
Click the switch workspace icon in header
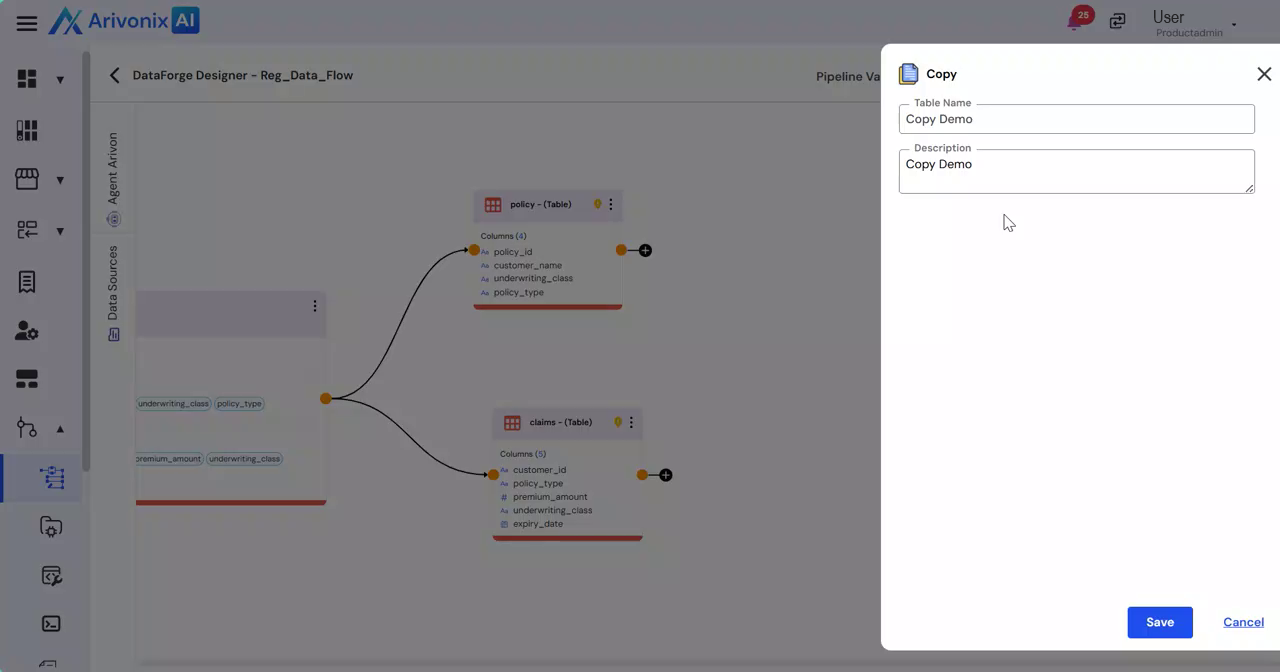[x=1117, y=21]
